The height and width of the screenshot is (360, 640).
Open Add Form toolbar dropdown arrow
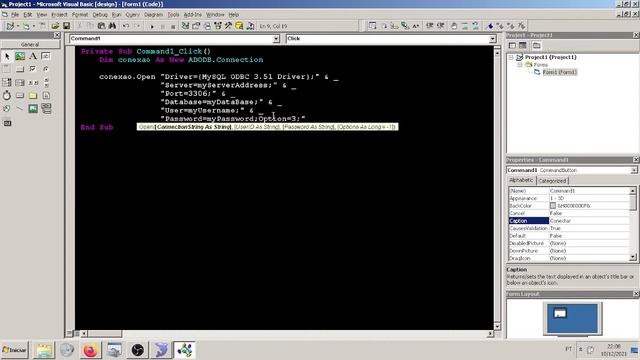point(33,26)
